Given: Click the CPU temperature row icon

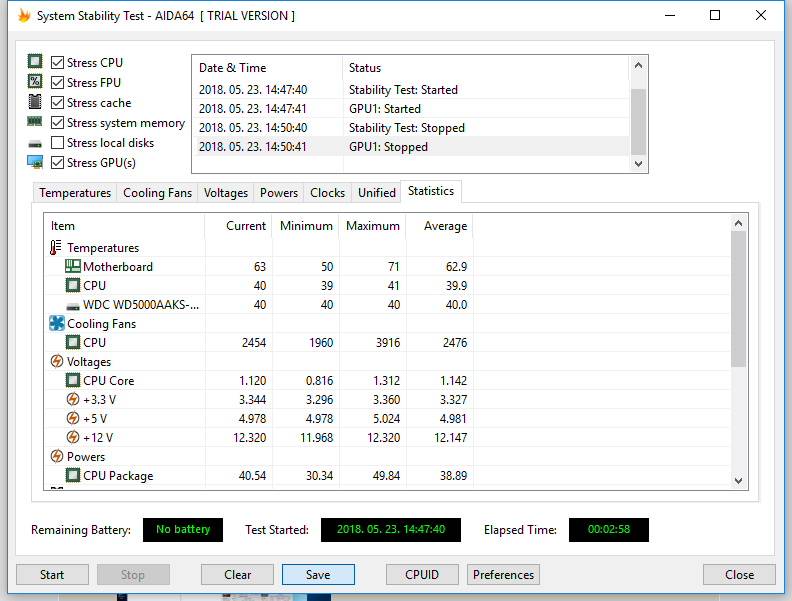Looking at the screenshot, I should [x=73, y=285].
